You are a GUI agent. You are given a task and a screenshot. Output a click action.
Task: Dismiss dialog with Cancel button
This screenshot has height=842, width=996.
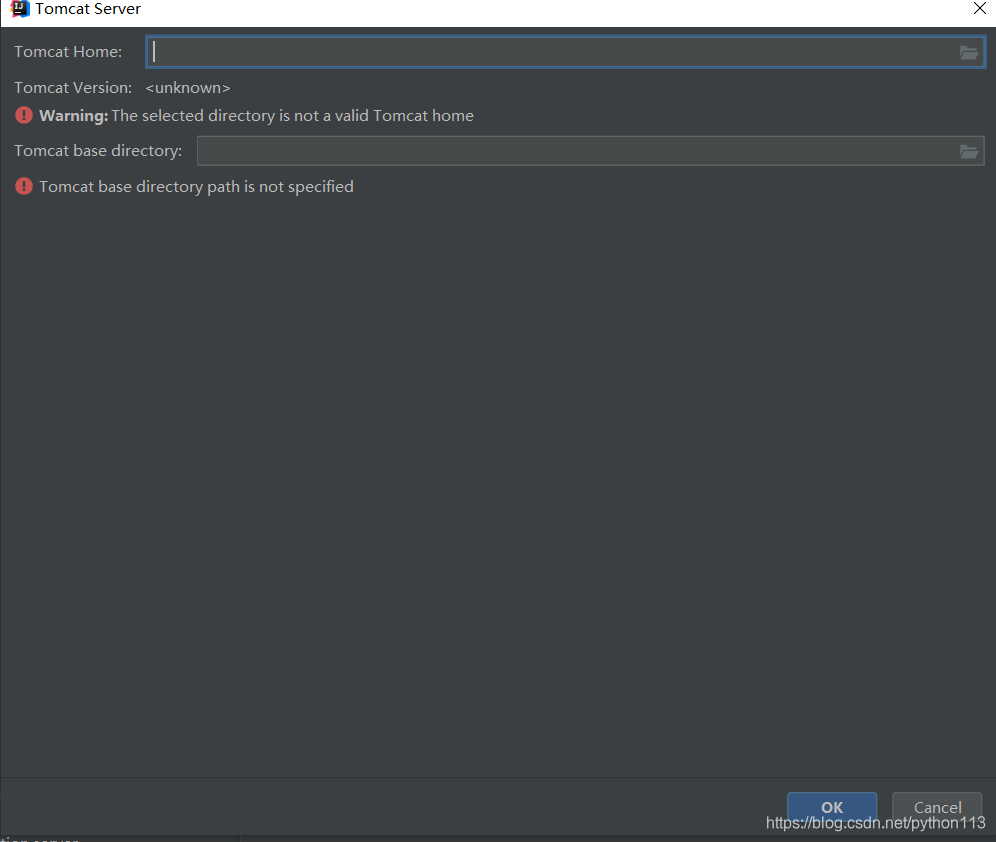click(937, 807)
